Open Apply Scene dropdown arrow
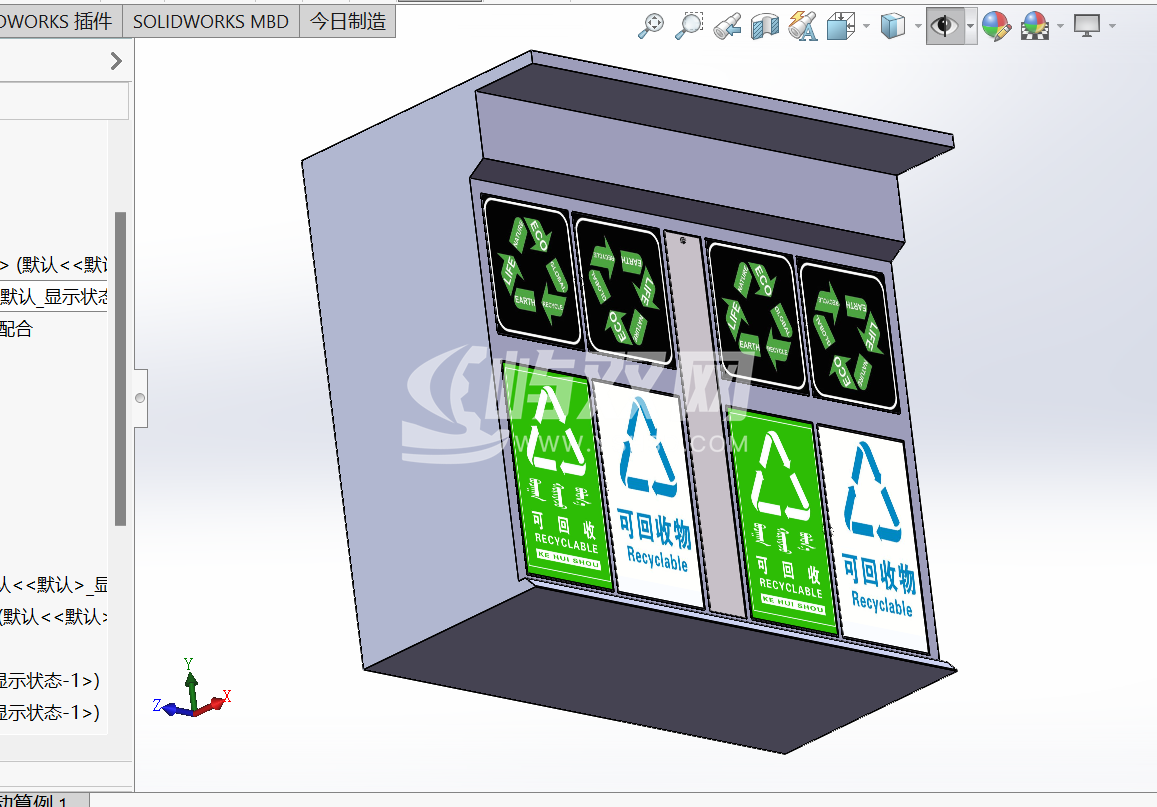This screenshot has width=1157, height=807. (1060, 26)
